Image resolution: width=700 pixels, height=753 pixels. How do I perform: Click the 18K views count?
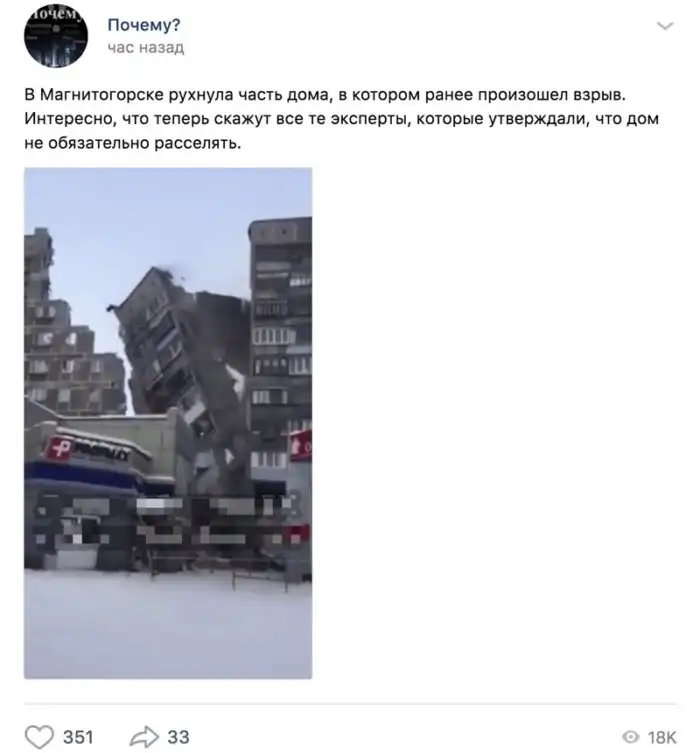tap(662, 737)
